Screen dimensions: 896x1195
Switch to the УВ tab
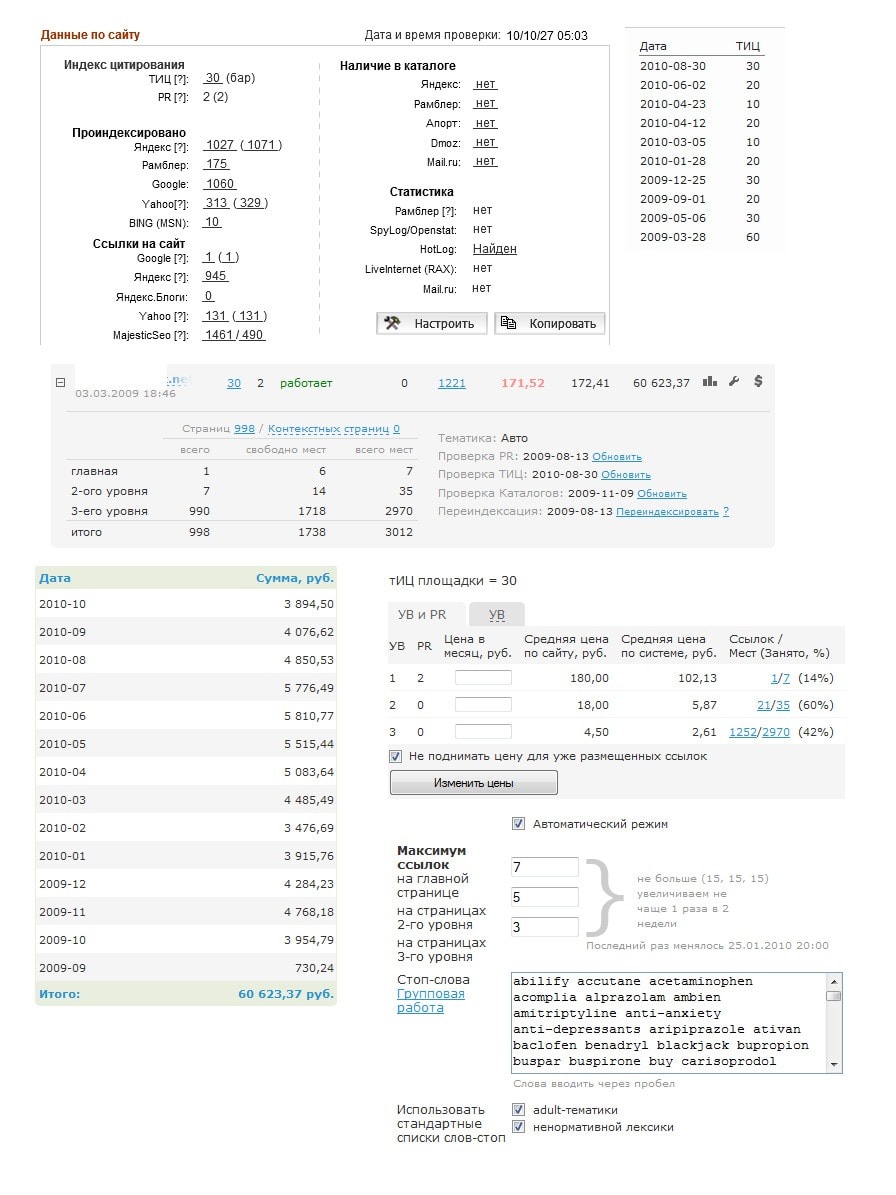point(495,614)
